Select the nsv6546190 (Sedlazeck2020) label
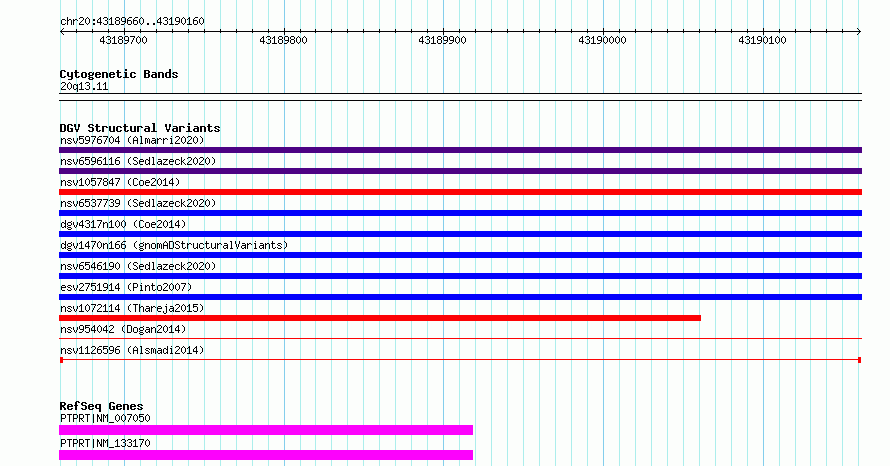This screenshot has height=466, width=890. (x=138, y=266)
